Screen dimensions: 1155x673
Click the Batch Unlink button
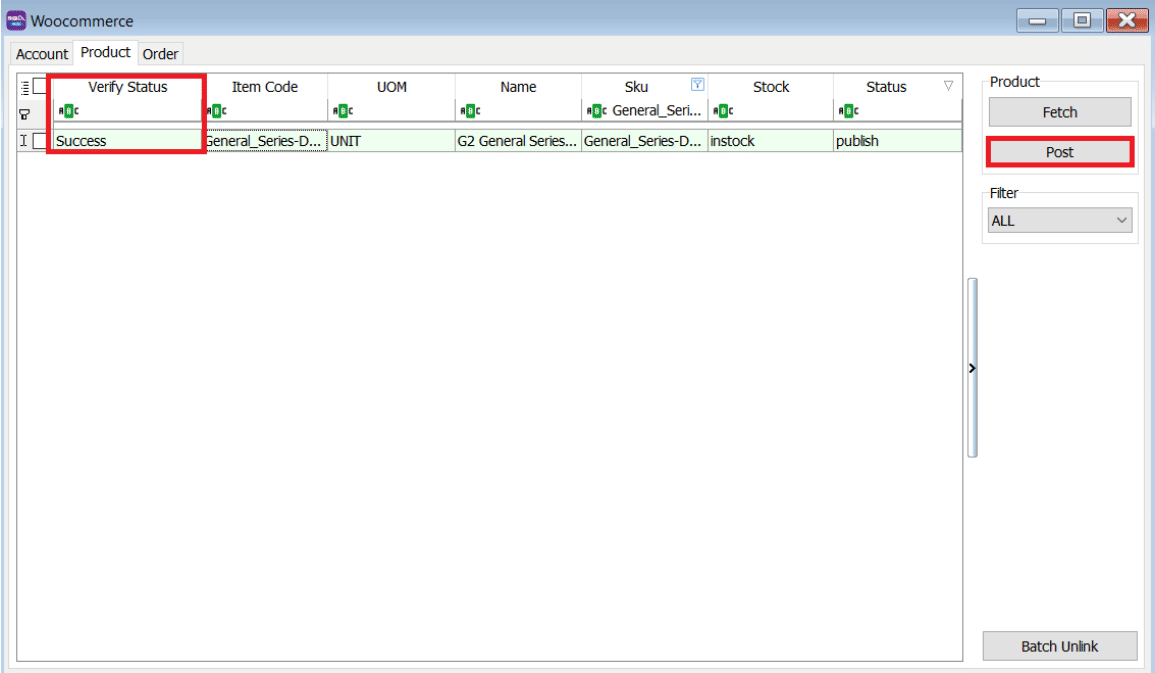click(1059, 646)
